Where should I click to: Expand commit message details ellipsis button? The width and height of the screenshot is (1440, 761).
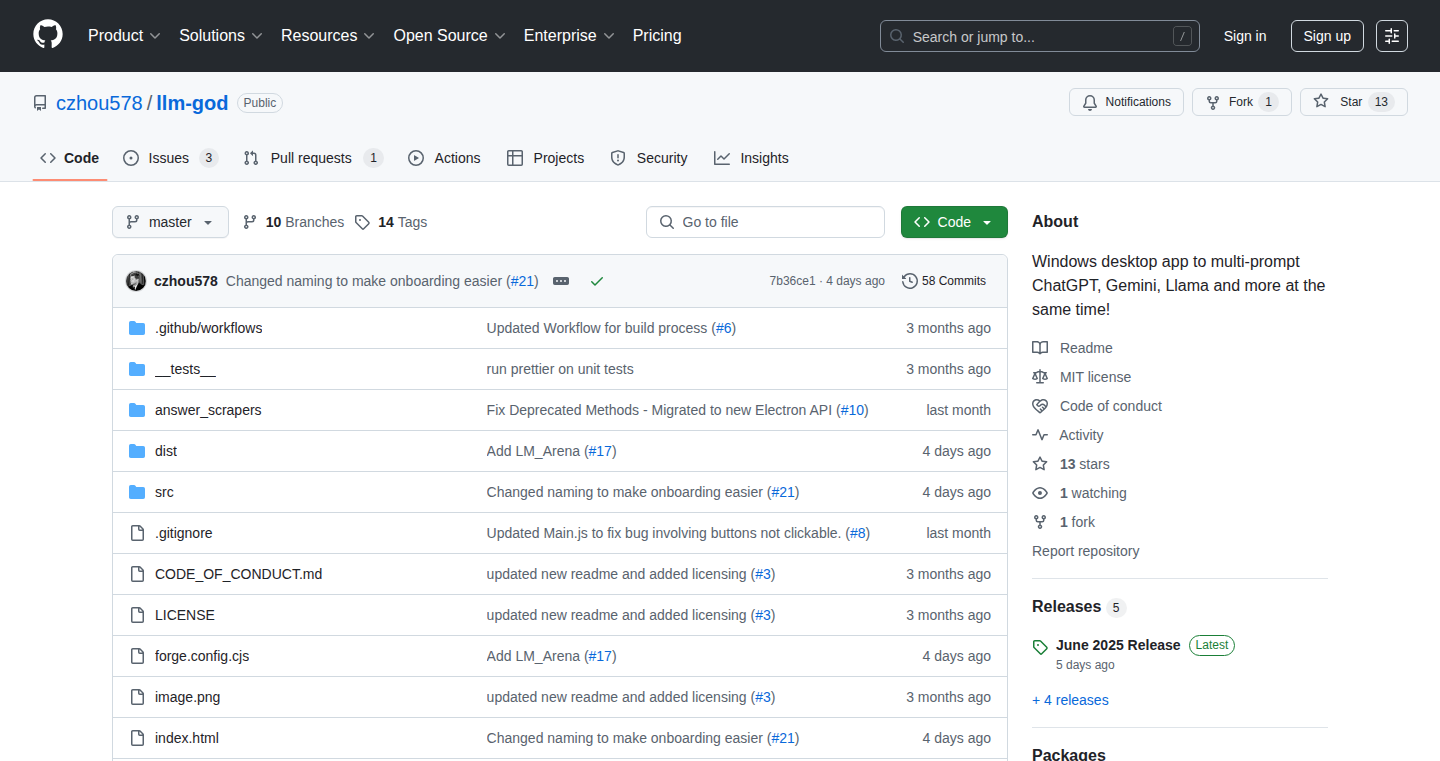point(561,281)
